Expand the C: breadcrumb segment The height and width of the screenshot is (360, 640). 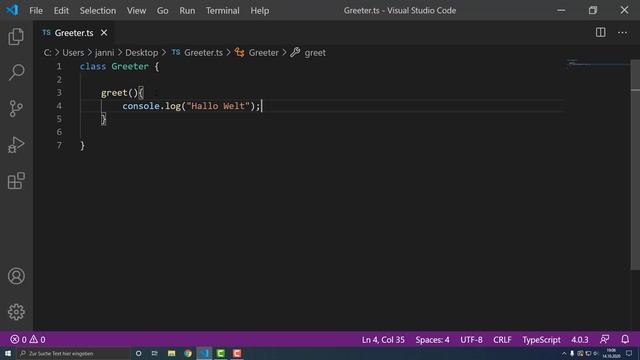click(47, 52)
